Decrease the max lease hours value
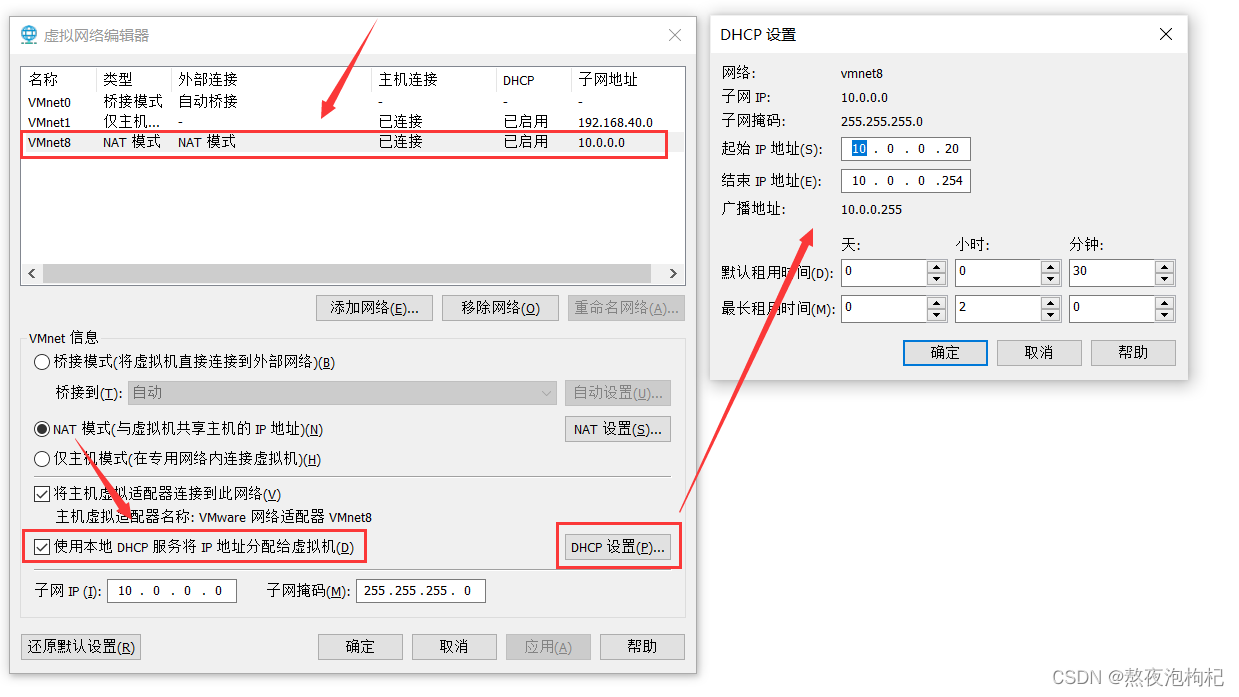This screenshot has height=697, width=1239. click(x=1051, y=314)
